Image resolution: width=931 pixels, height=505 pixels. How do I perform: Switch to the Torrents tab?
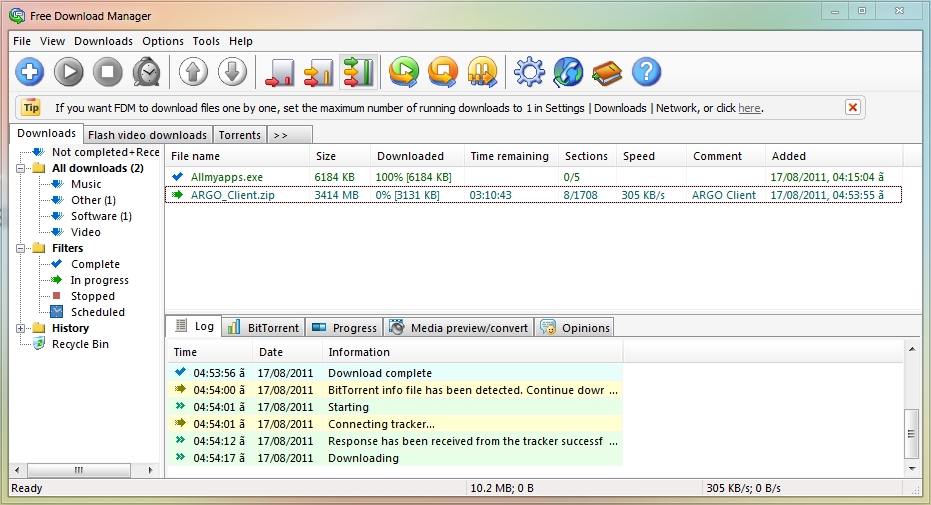point(240,135)
